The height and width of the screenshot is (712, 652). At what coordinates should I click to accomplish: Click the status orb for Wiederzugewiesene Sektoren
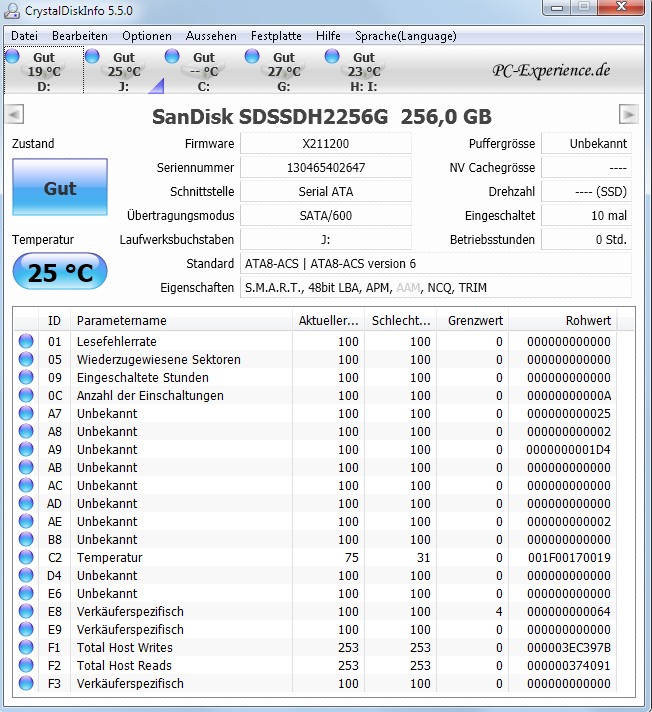pyautogui.click(x=26, y=359)
